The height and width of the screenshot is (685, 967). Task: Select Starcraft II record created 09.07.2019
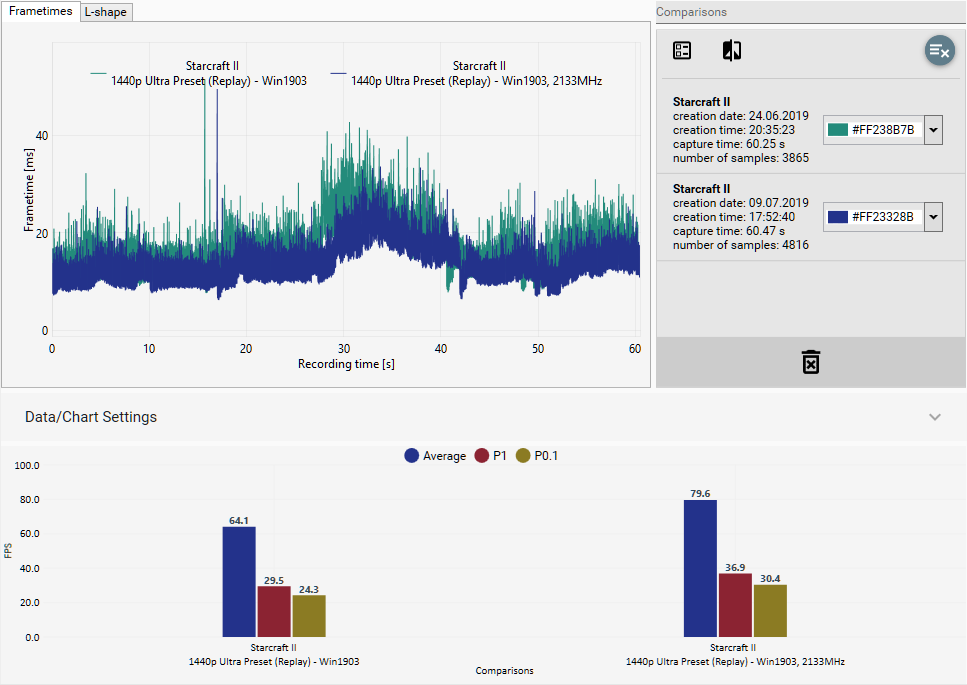click(x=810, y=217)
